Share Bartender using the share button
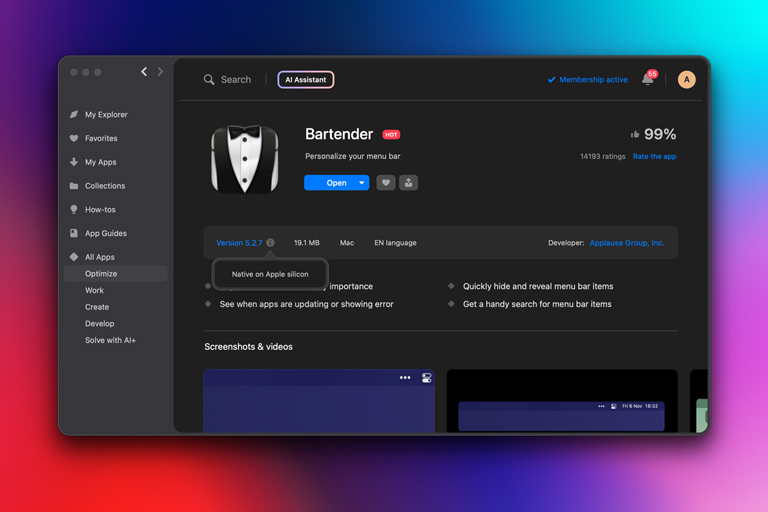768x512 pixels. tap(408, 183)
